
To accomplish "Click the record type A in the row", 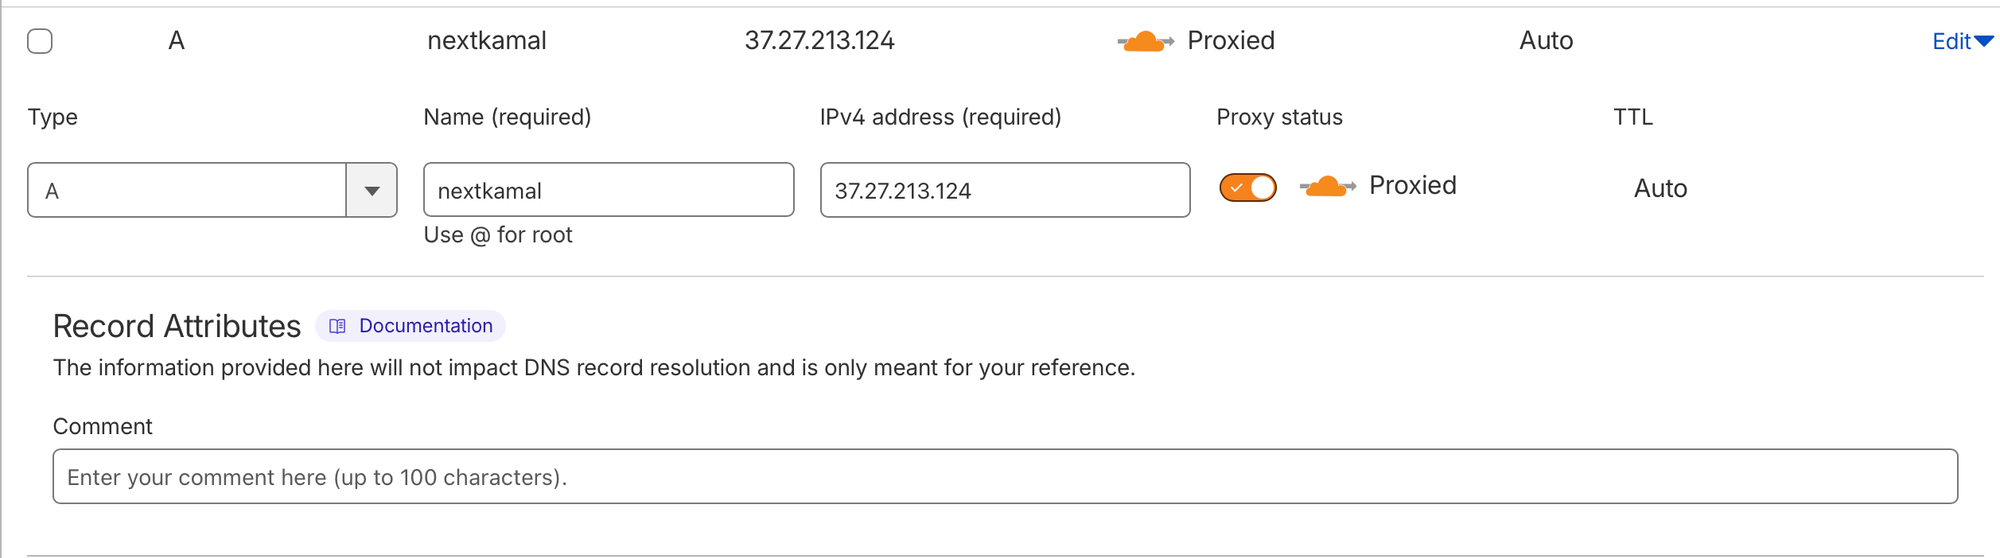I will [176, 41].
